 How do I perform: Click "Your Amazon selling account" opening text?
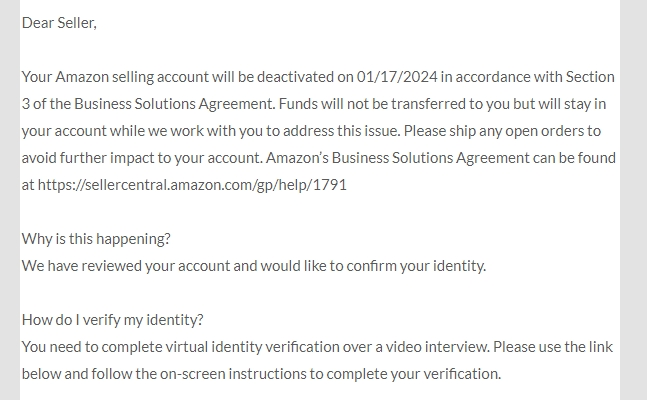coord(115,77)
